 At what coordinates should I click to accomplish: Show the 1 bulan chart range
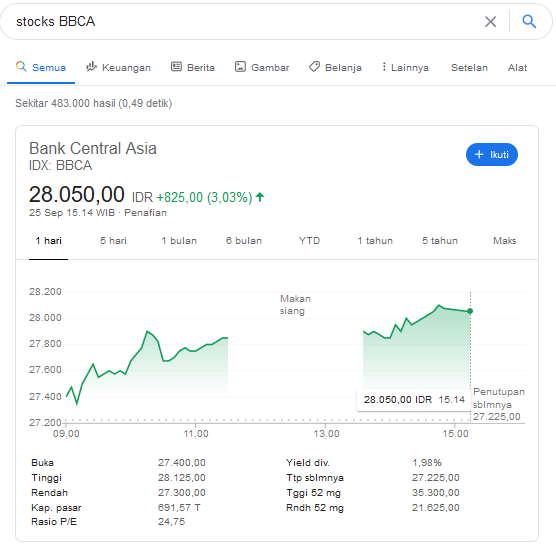[179, 240]
